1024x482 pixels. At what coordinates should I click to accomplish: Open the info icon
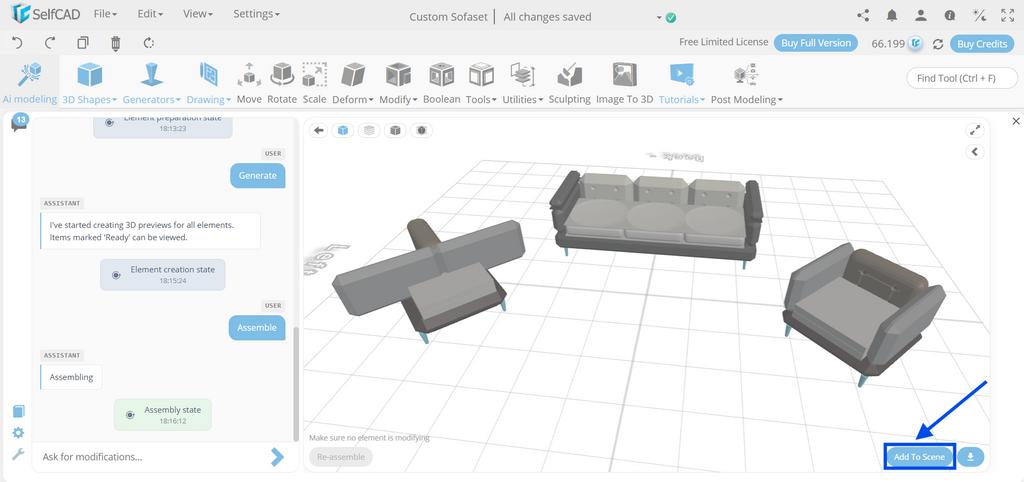(x=950, y=16)
